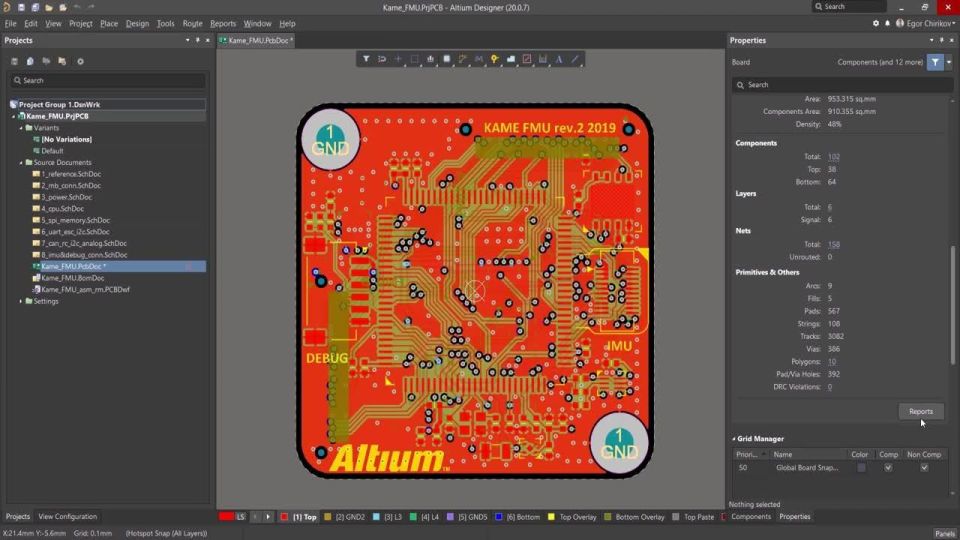Screen dimensions: 960x540
Task: Click the Properties panel search field
Action: click(x=841, y=84)
